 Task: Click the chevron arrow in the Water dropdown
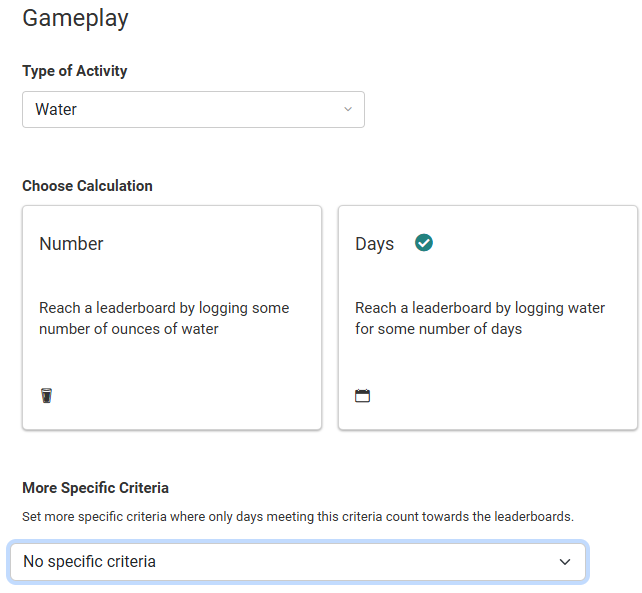348,109
